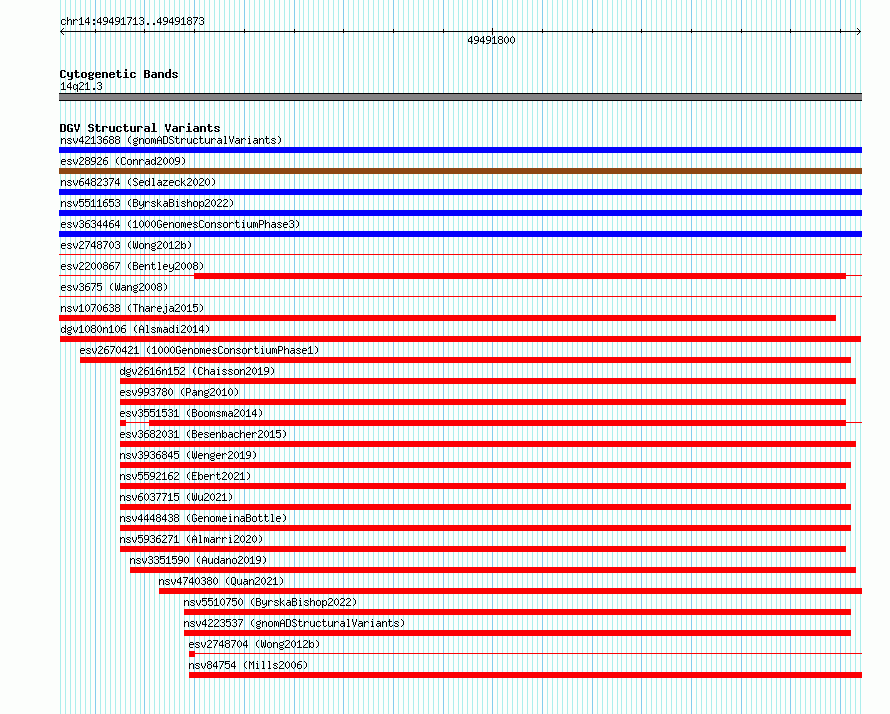The height and width of the screenshot is (714, 890).
Task: Click the 14q21.3 band label
Action: click(x=81, y=86)
